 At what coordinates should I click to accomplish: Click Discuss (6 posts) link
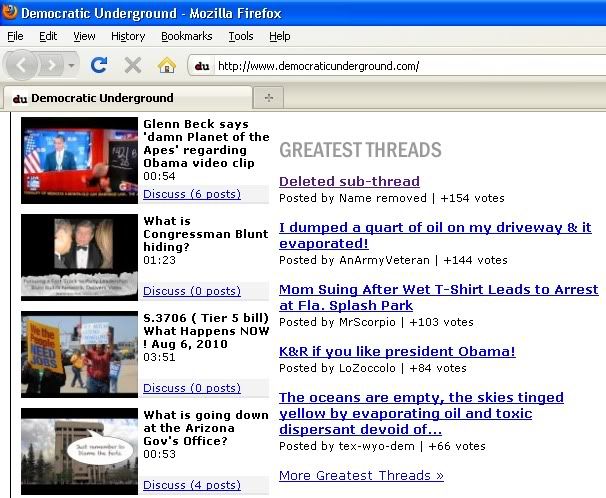(192, 194)
